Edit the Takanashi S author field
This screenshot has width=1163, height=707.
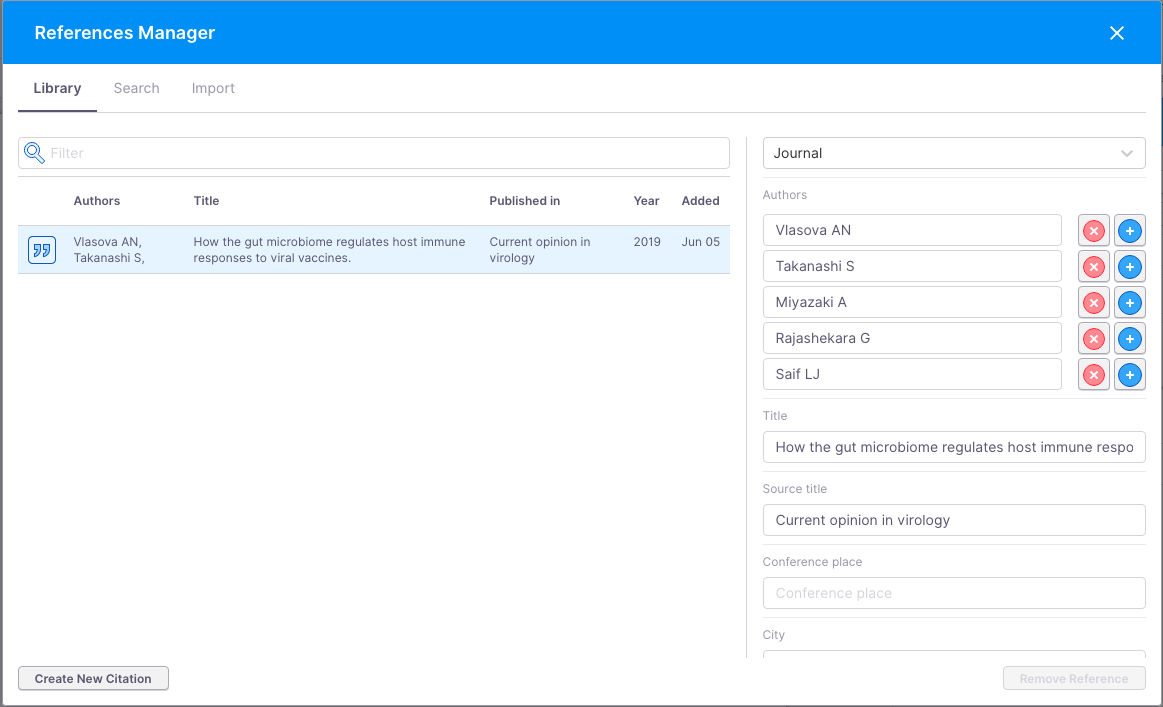point(912,266)
